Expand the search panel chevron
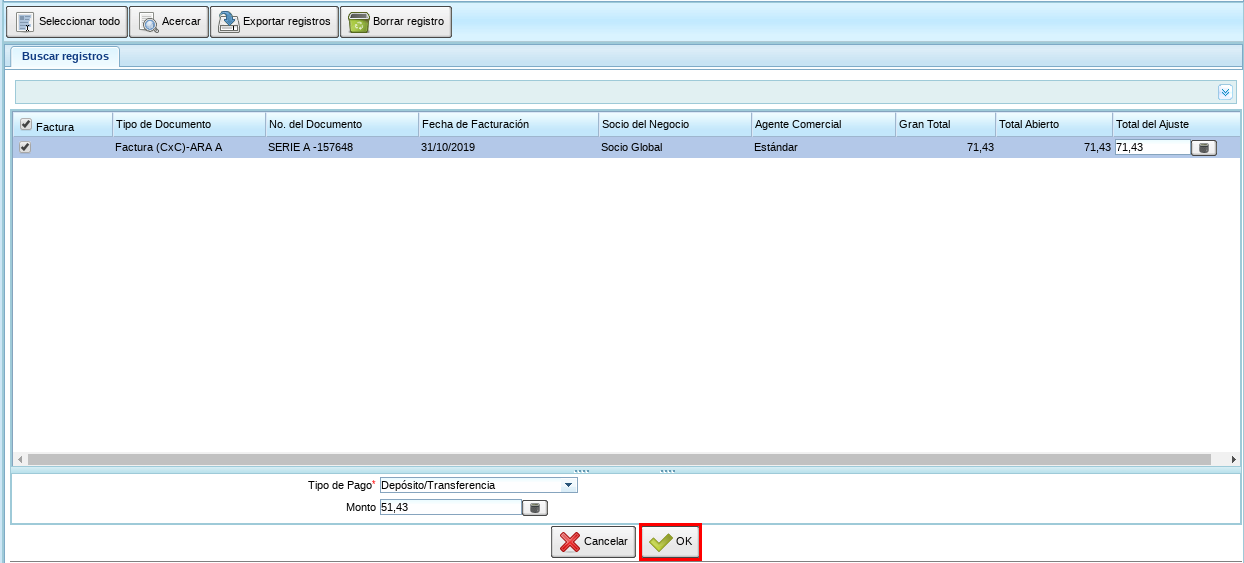Viewport: 1244px width, 563px height. (1225, 92)
